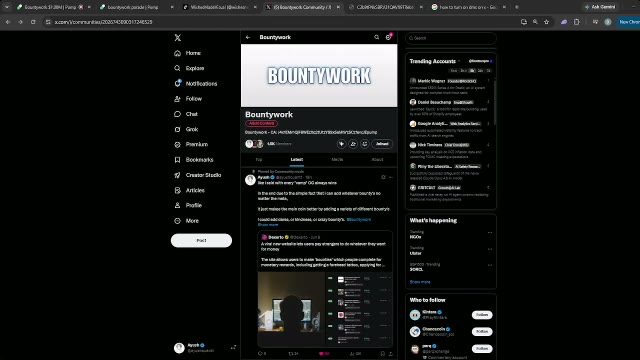
Task: Click the right-sidebar Search field
Action: 451,38
